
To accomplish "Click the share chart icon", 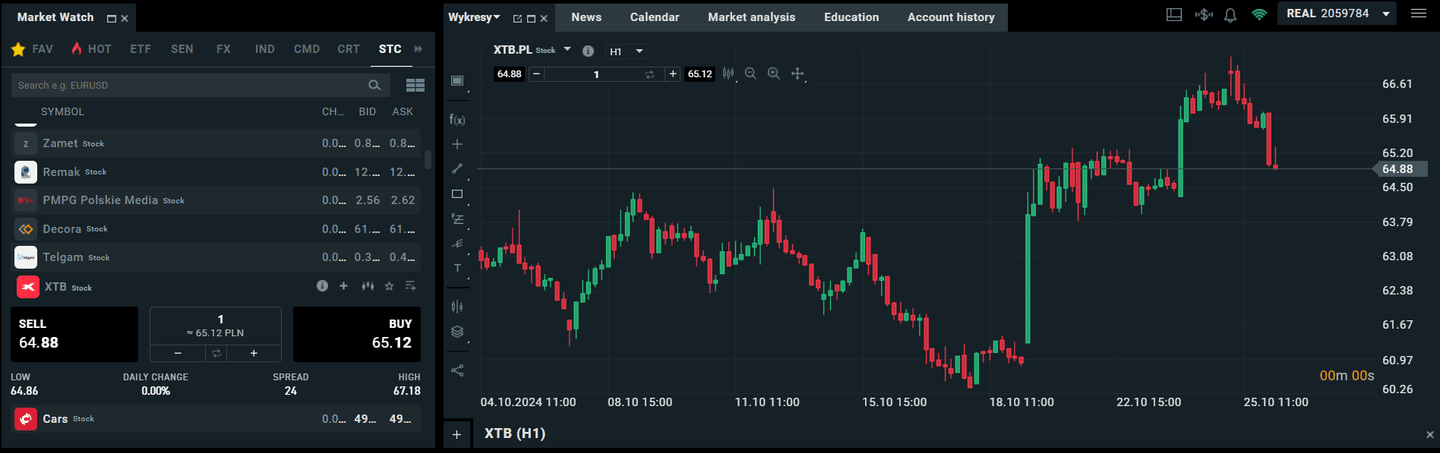I will coord(457,370).
